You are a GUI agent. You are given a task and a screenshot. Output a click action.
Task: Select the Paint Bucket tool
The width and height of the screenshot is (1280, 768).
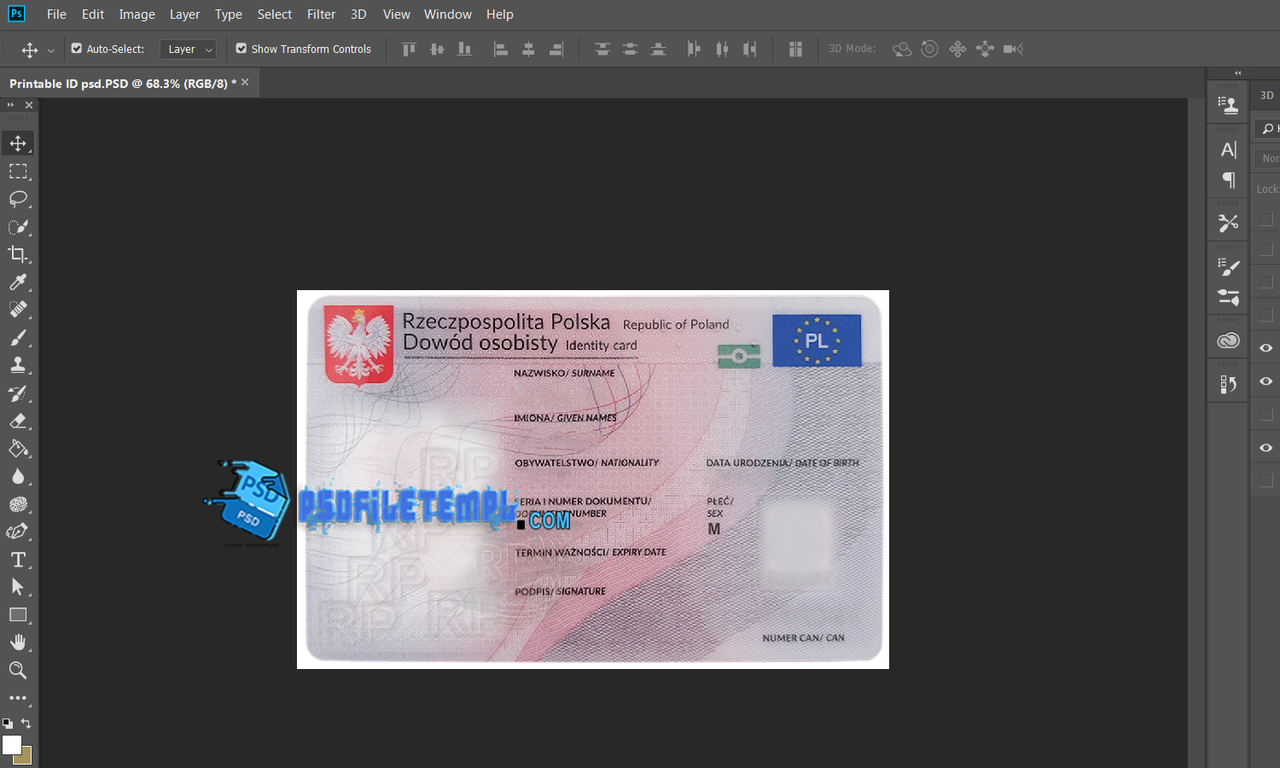pyautogui.click(x=18, y=449)
